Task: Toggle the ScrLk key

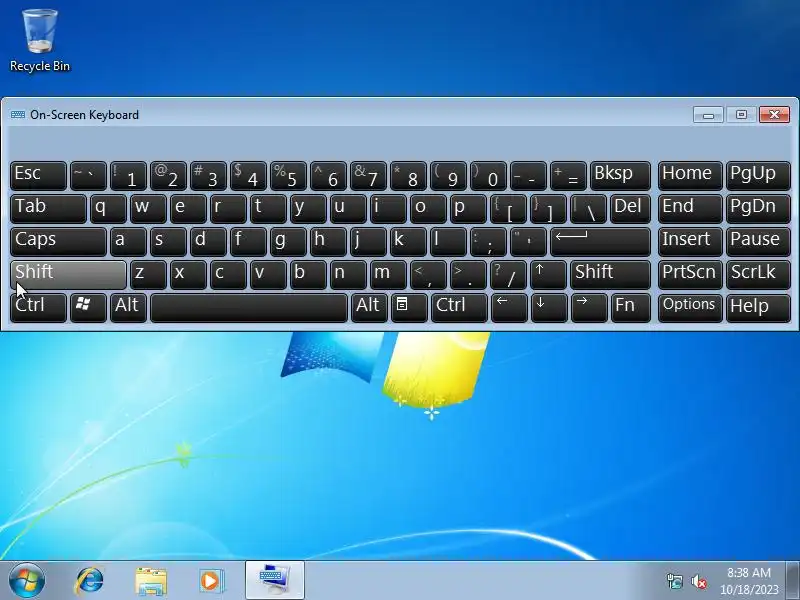Action: (758, 275)
